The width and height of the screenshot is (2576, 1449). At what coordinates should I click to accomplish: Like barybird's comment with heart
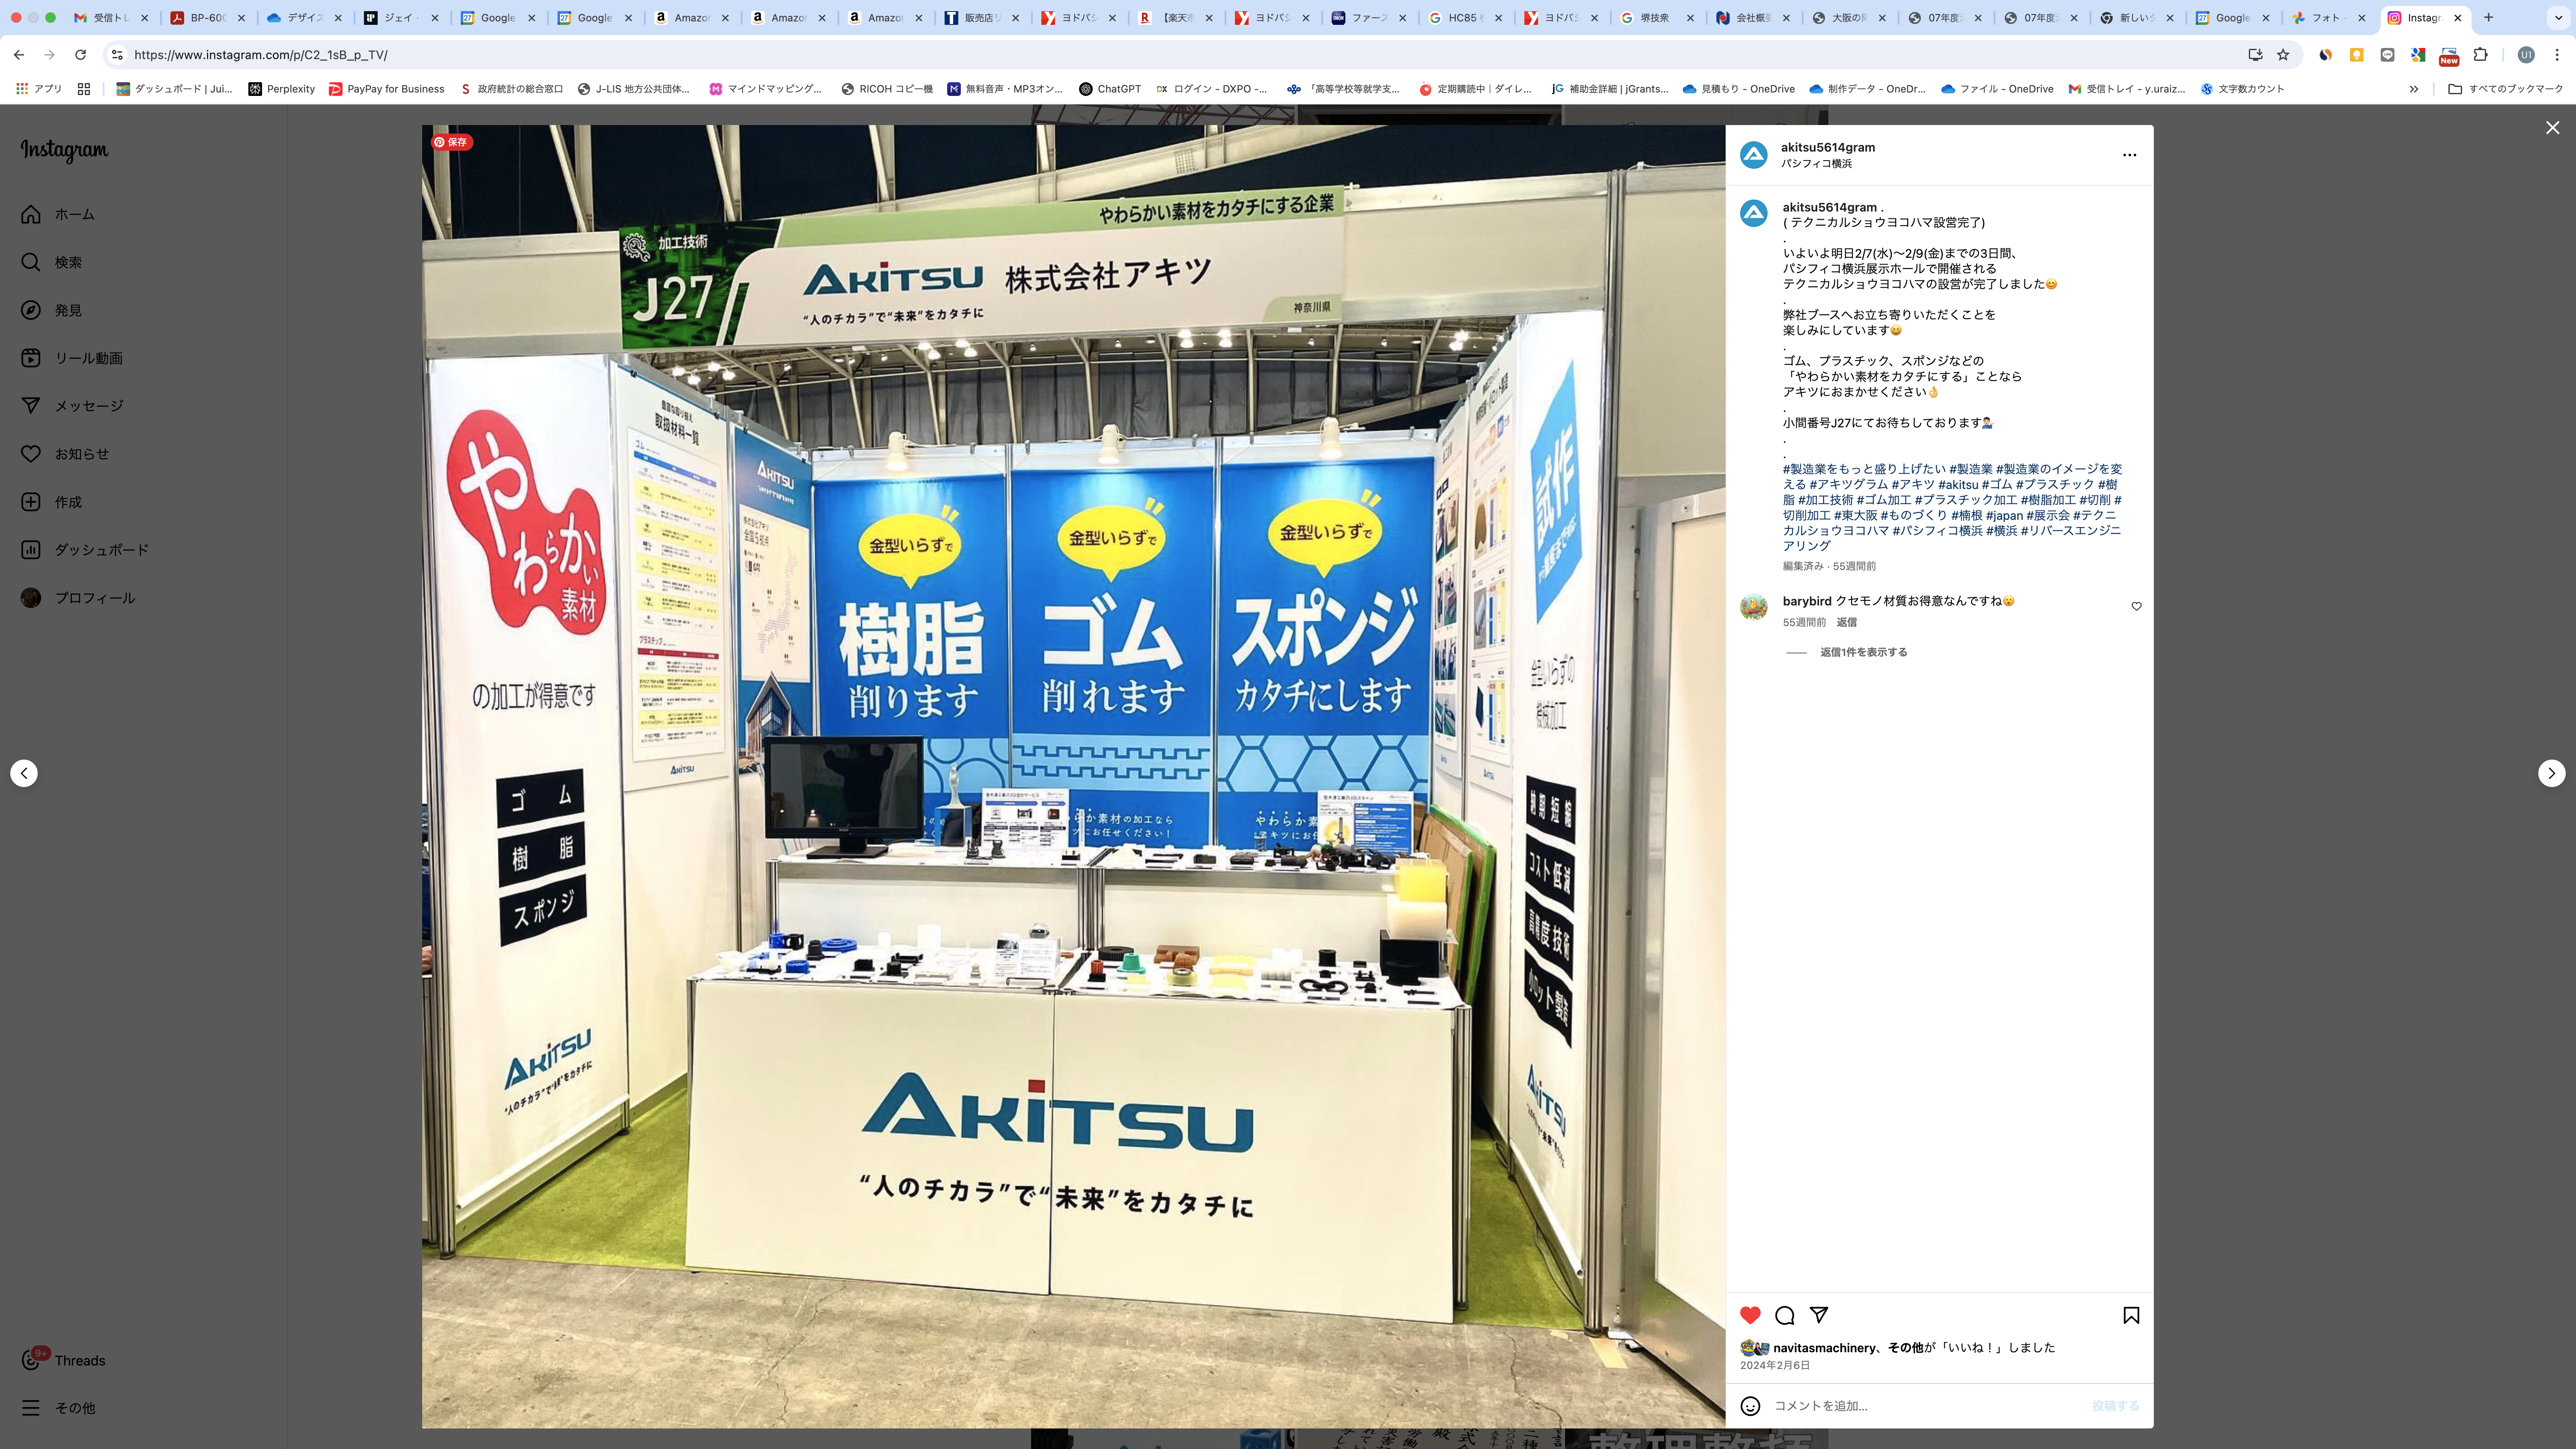point(2136,606)
